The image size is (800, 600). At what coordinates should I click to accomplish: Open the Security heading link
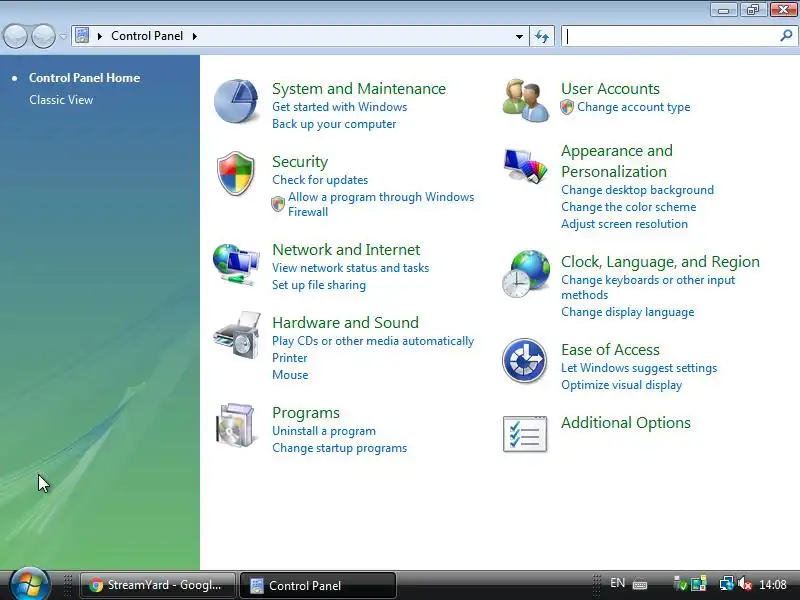click(x=300, y=162)
